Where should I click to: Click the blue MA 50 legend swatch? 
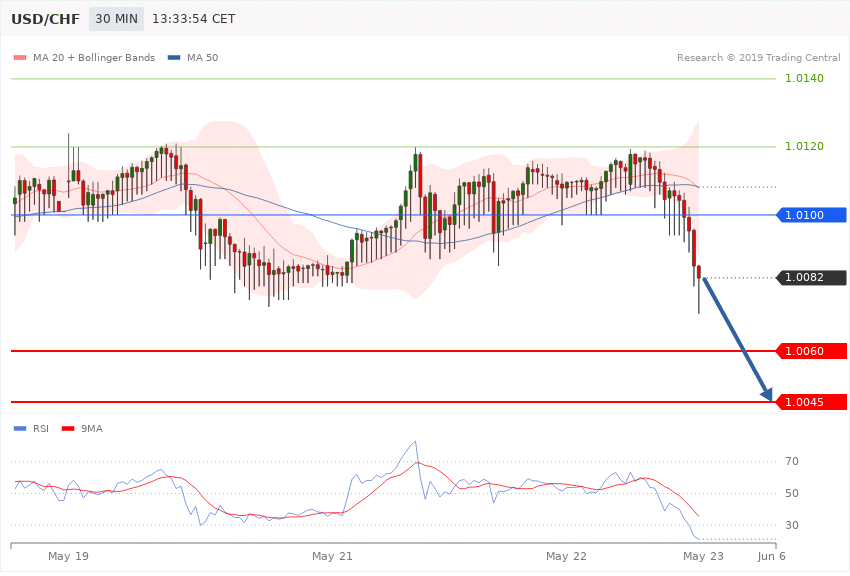coord(174,57)
